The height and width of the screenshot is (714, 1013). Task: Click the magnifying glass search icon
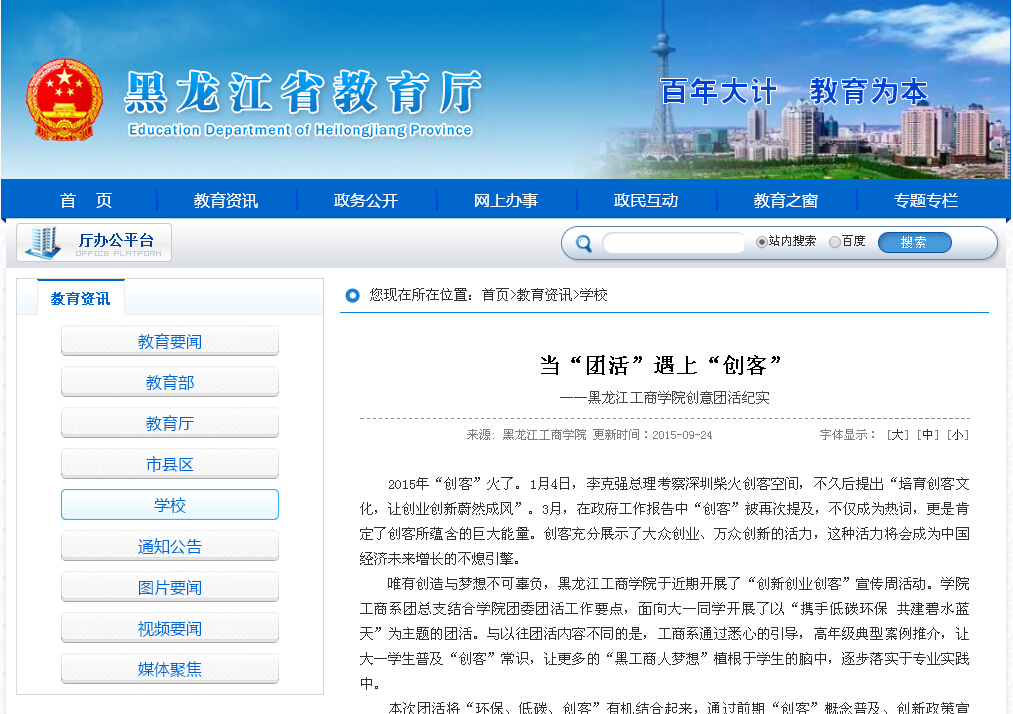click(x=584, y=243)
